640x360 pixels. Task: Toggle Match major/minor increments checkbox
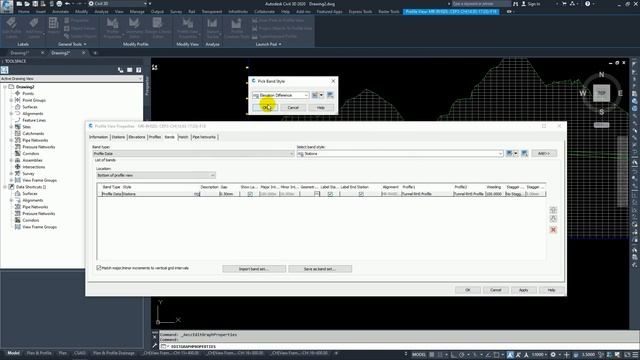coord(99,268)
